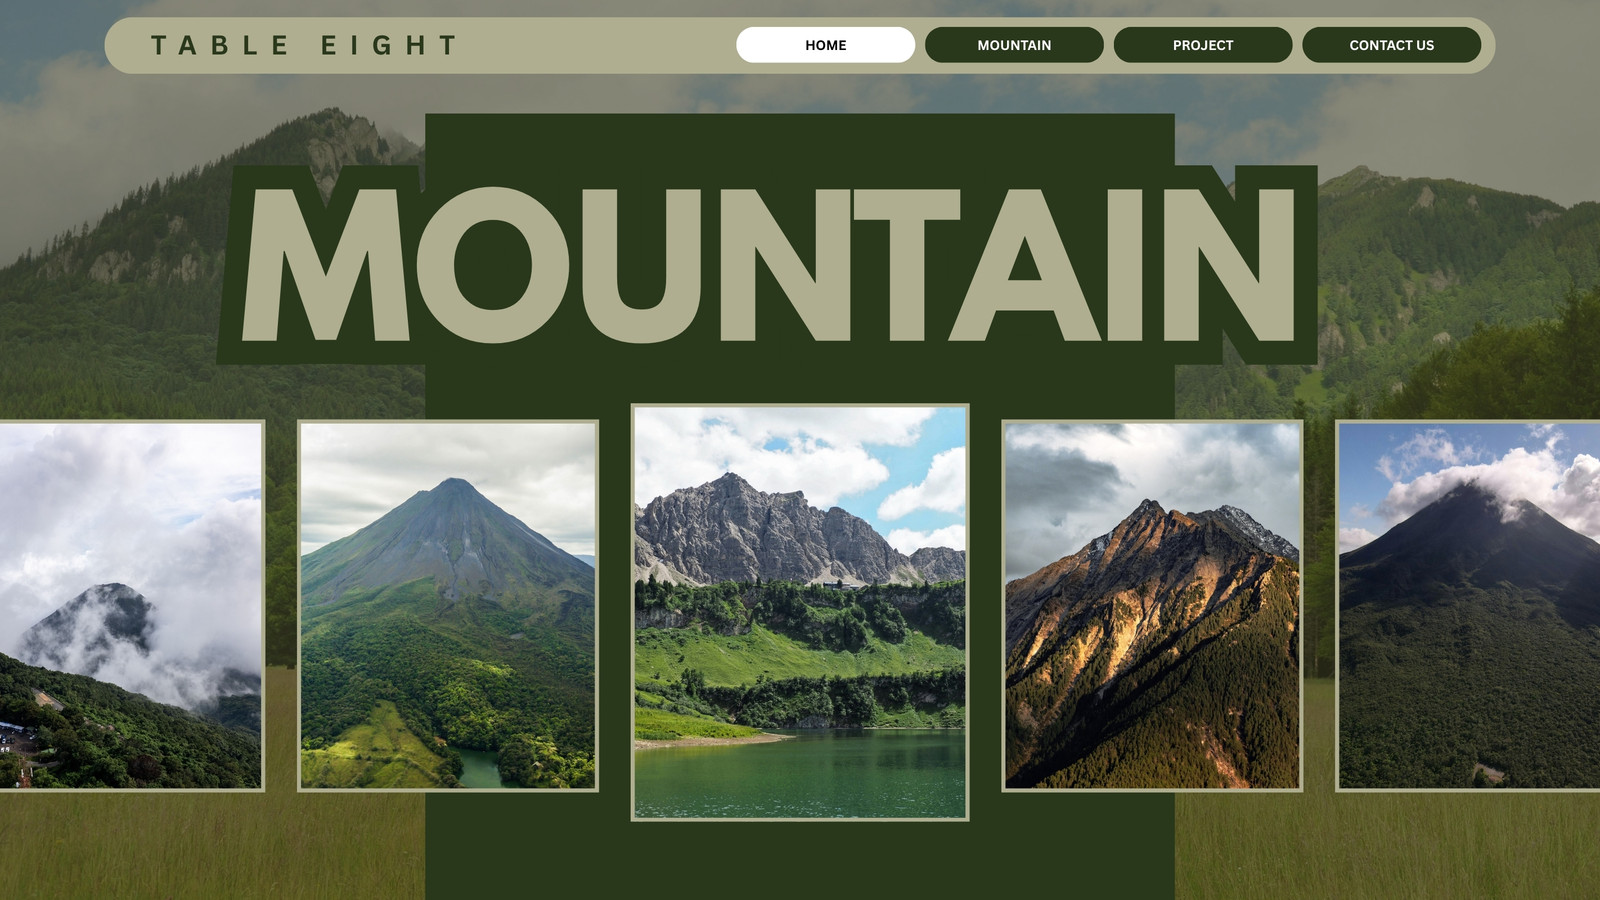This screenshot has width=1600, height=900.
Task: Open the golden sunlit rocky peak photo
Action: pos(1152,606)
